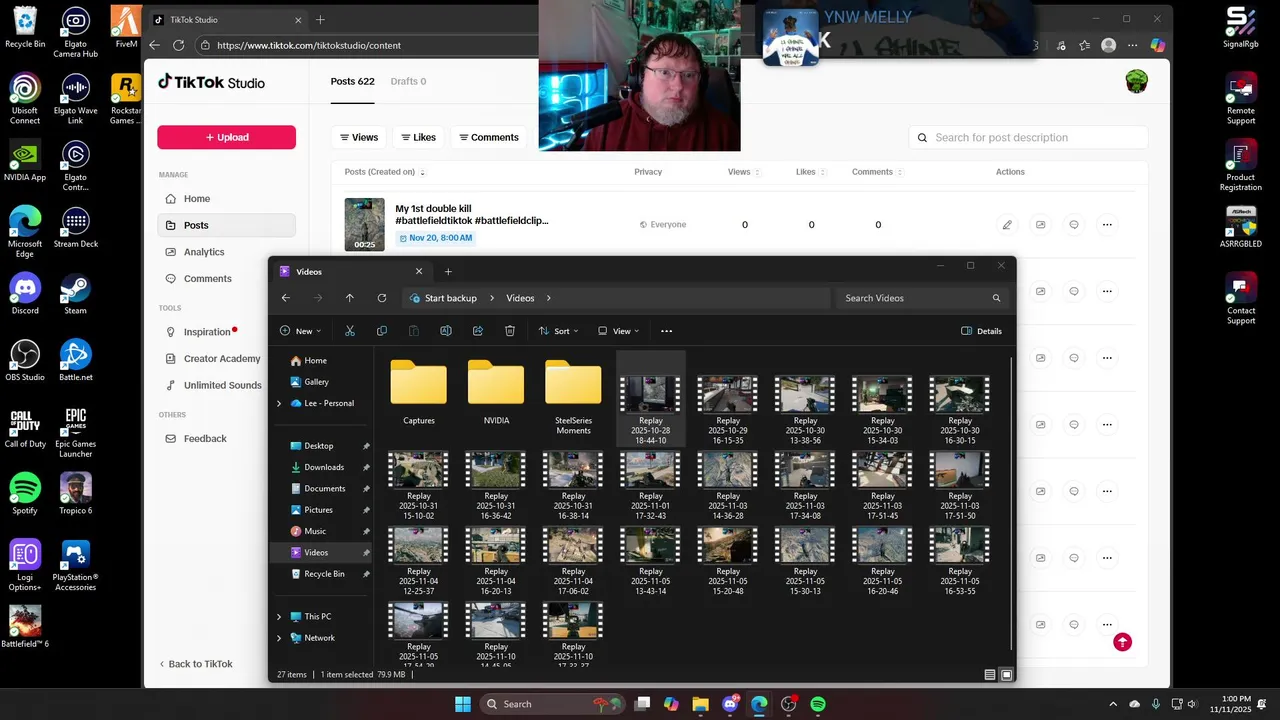The image size is (1280, 720).
Task: Open the See more ellipsis in Explorer toolbar
Action: click(667, 331)
